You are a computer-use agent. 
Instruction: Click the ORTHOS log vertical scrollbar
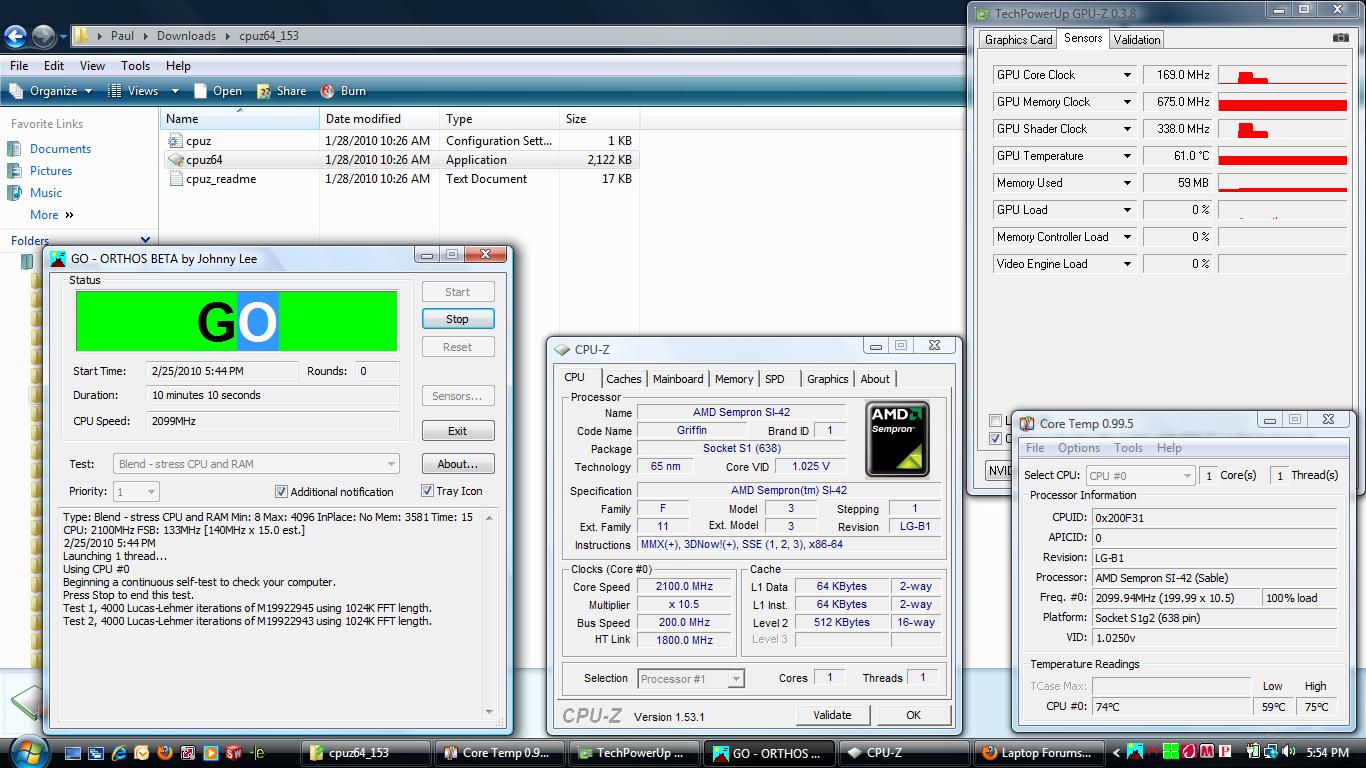pos(490,615)
